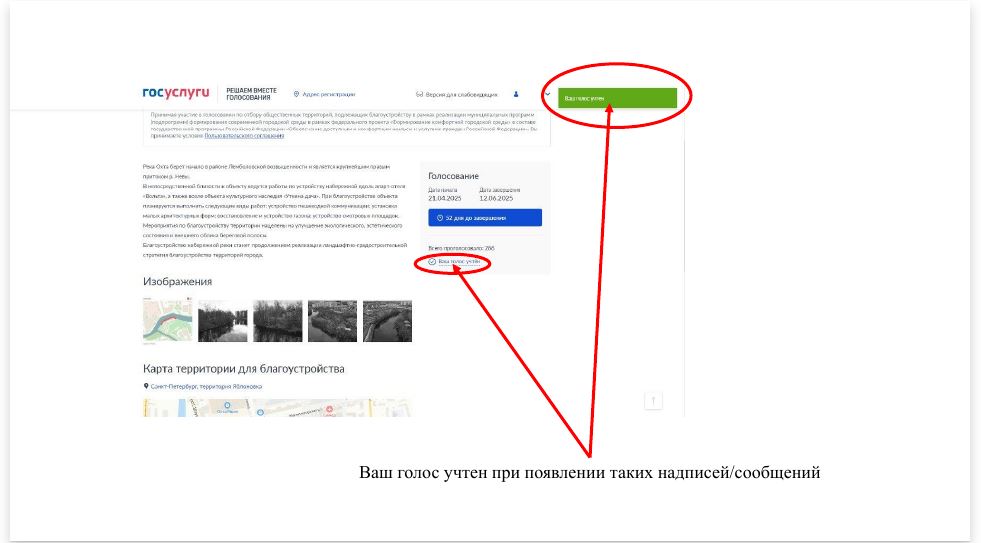The height and width of the screenshot is (543, 981).
Task: Open the map scheme image thumbnail
Action: tap(168, 321)
